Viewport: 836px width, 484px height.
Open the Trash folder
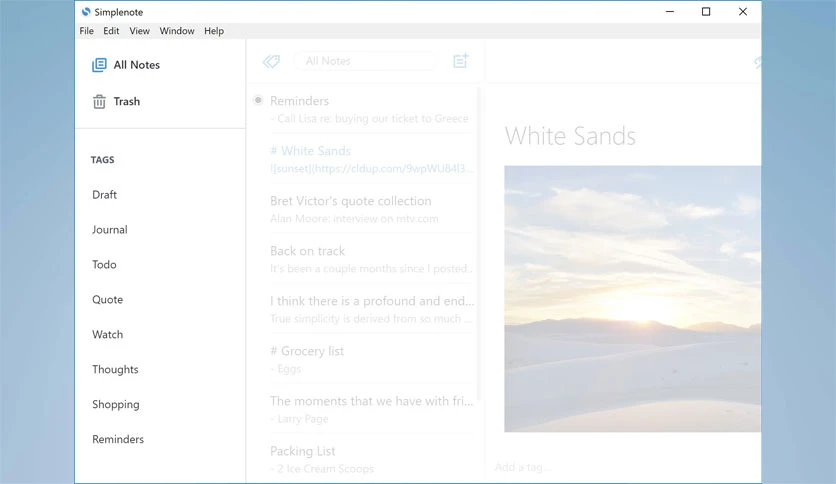pos(116,101)
